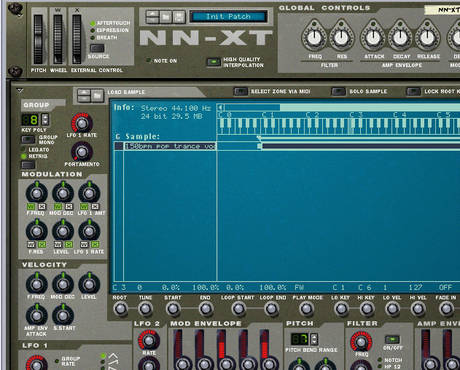Enable External Control X for LFO 1 Rate
The width and height of the screenshot is (460, 370).
click(95, 245)
